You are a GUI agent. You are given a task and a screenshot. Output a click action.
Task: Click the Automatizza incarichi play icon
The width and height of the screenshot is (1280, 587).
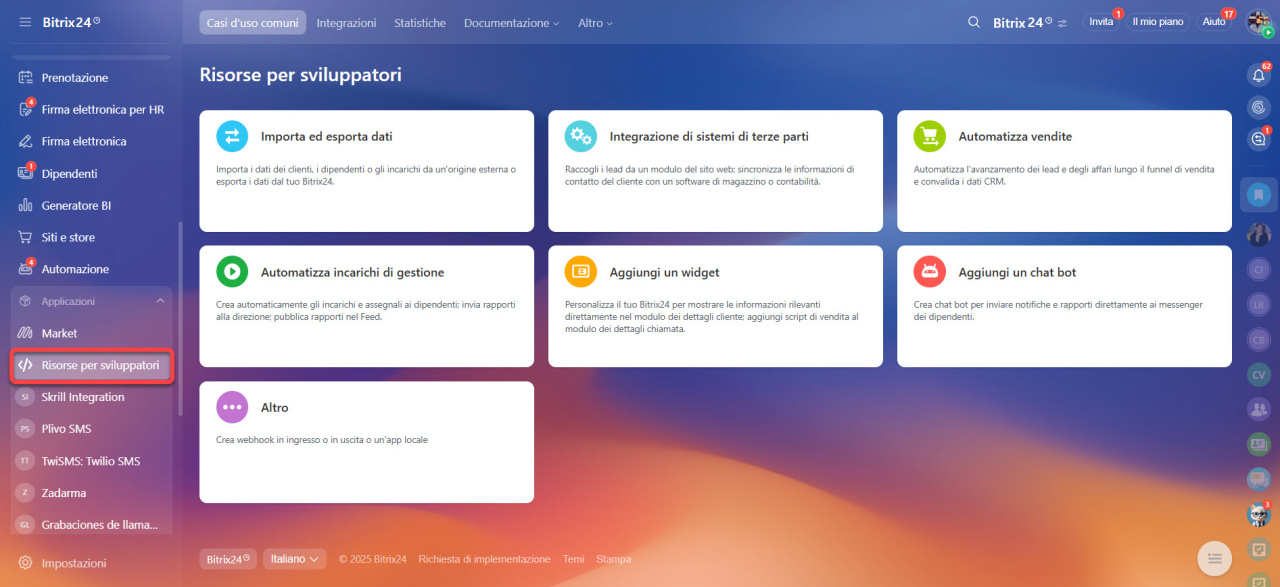click(x=232, y=272)
